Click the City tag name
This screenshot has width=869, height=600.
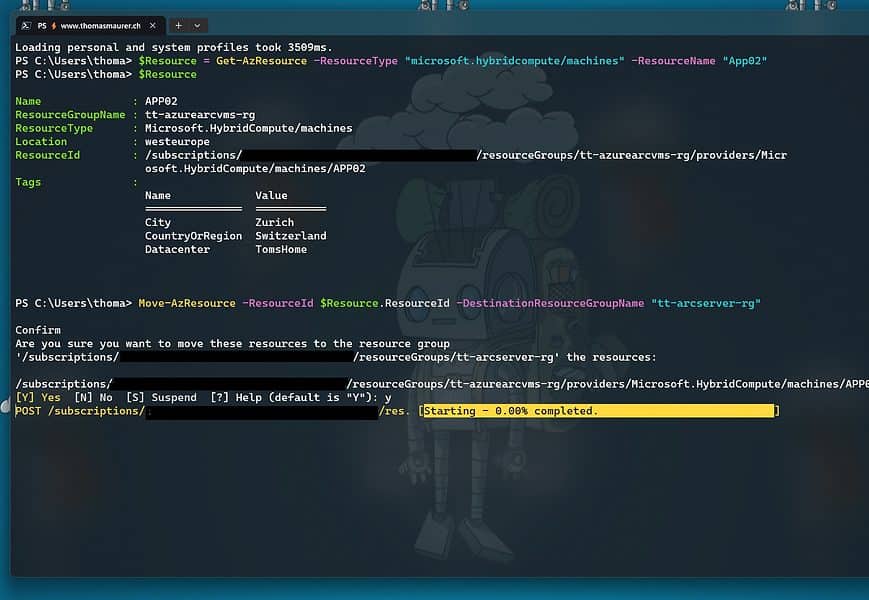[x=158, y=223]
